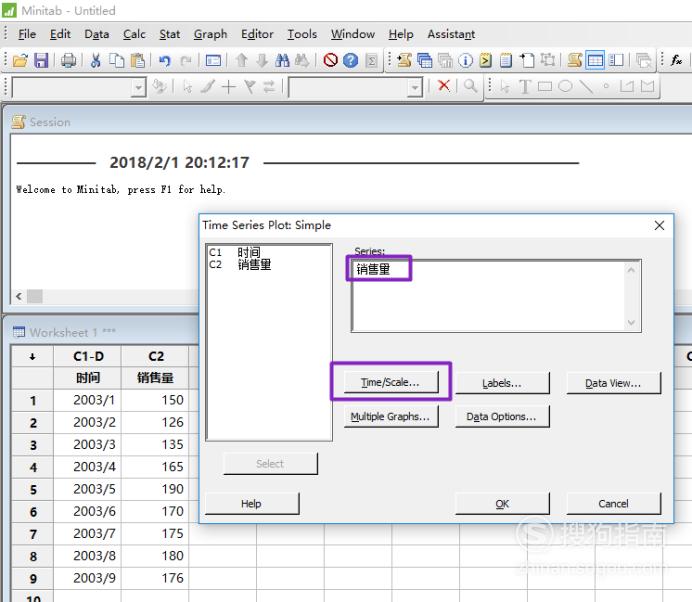Click the Time/Scale... button
The width and height of the screenshot is (692, 602).
[391, 382]
